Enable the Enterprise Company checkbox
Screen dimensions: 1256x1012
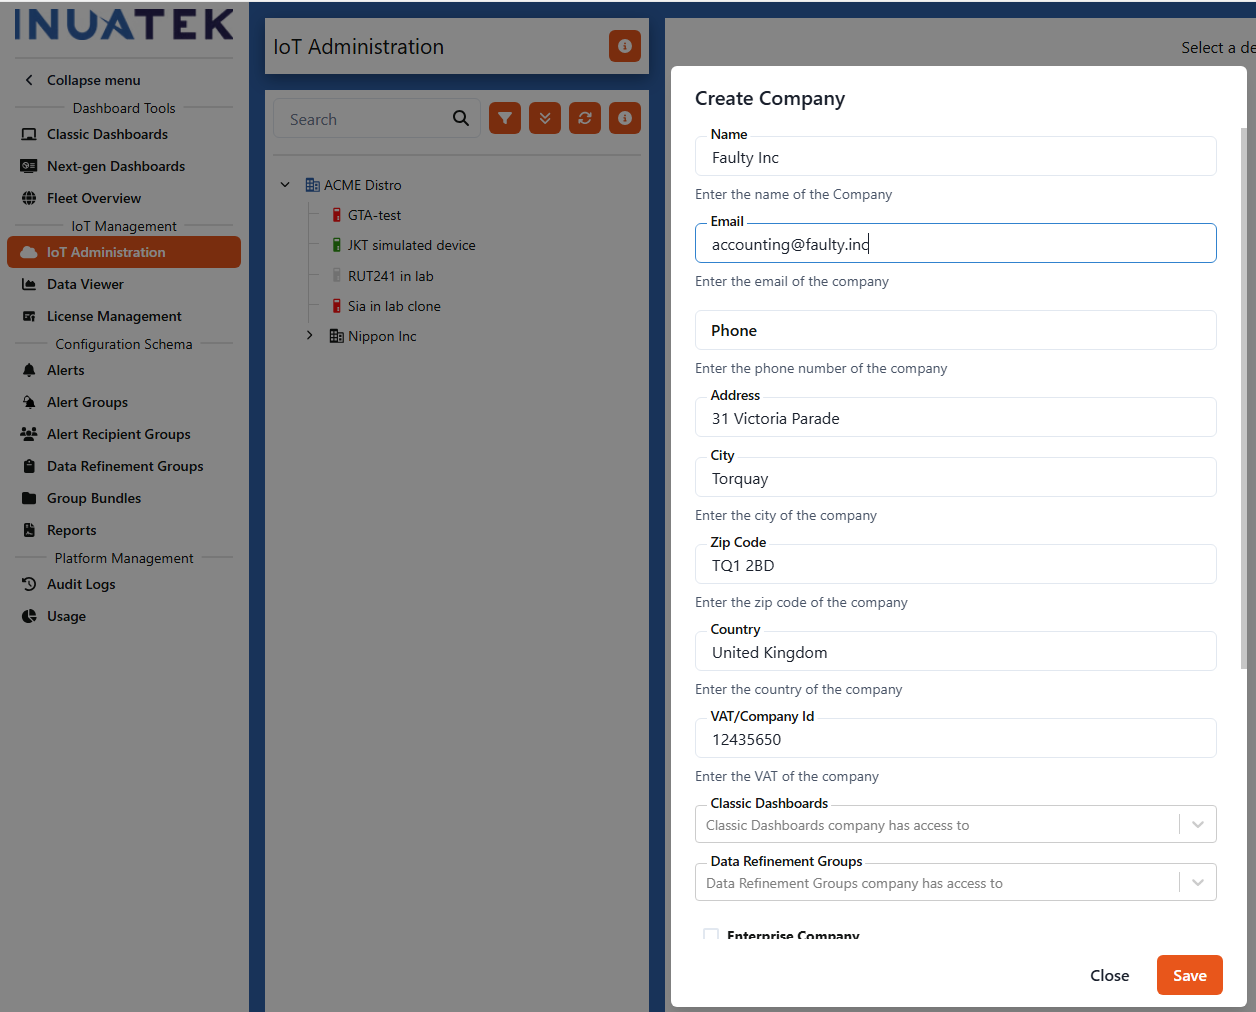711,935
